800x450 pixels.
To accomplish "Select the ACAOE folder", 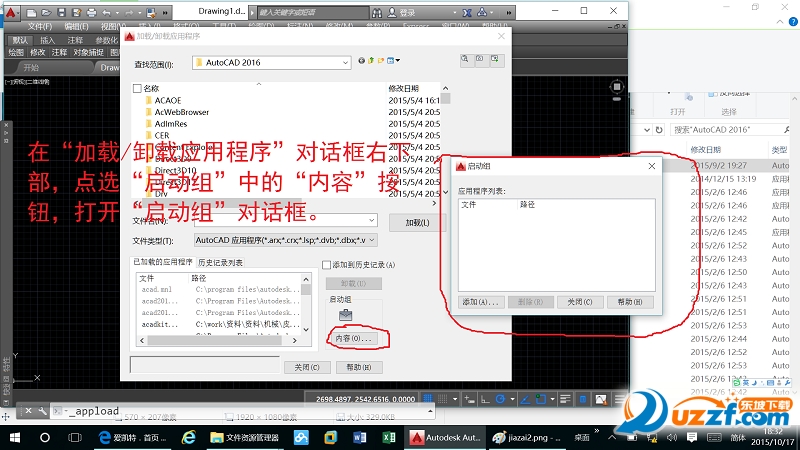I will click(x=168, y=101).
